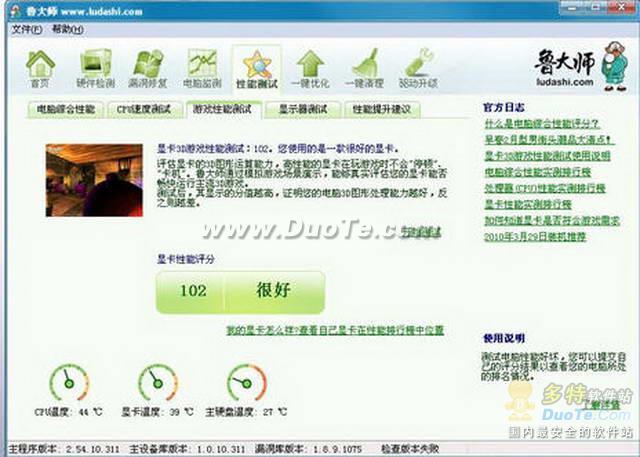Image resolution: width=640 pixels, height=457 pixels.
Task: Select the 性能测试 star icon
Action: coord(257,69)
